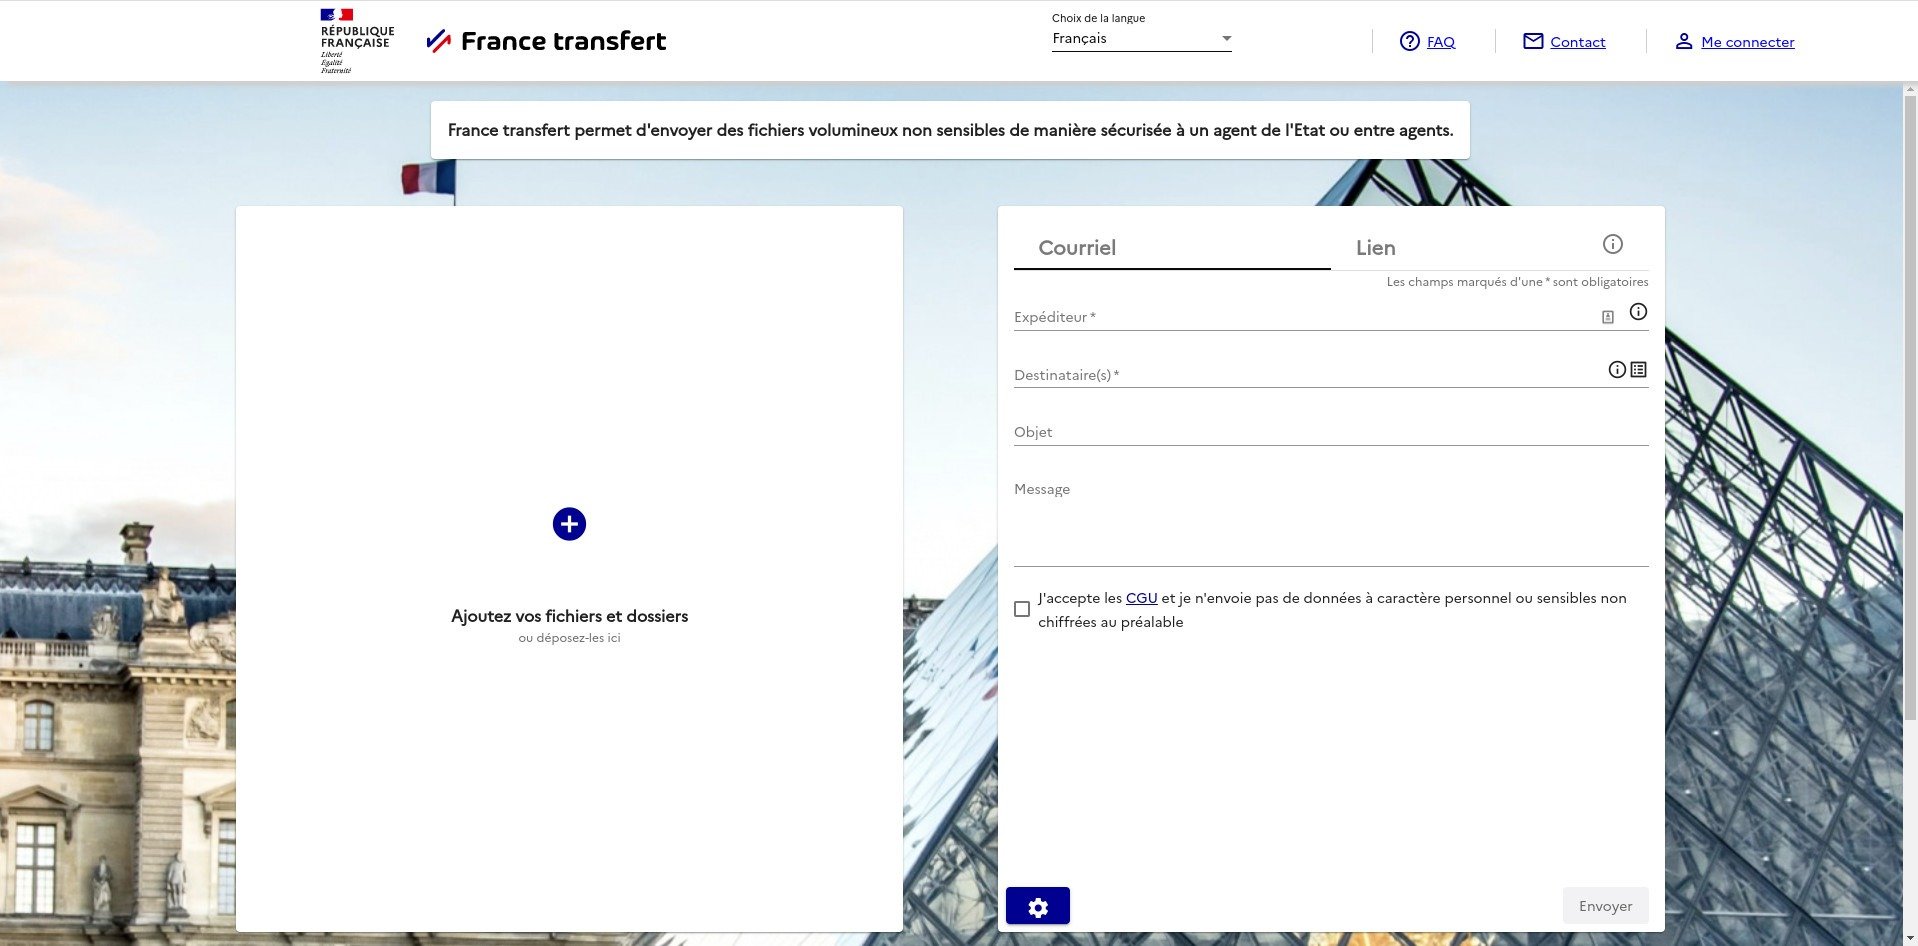The width and height of the screenshot is (1918, 946).
Task: Click 'Les champs marqués d'une * sont obligatoires'
Action: (1517, 282)
